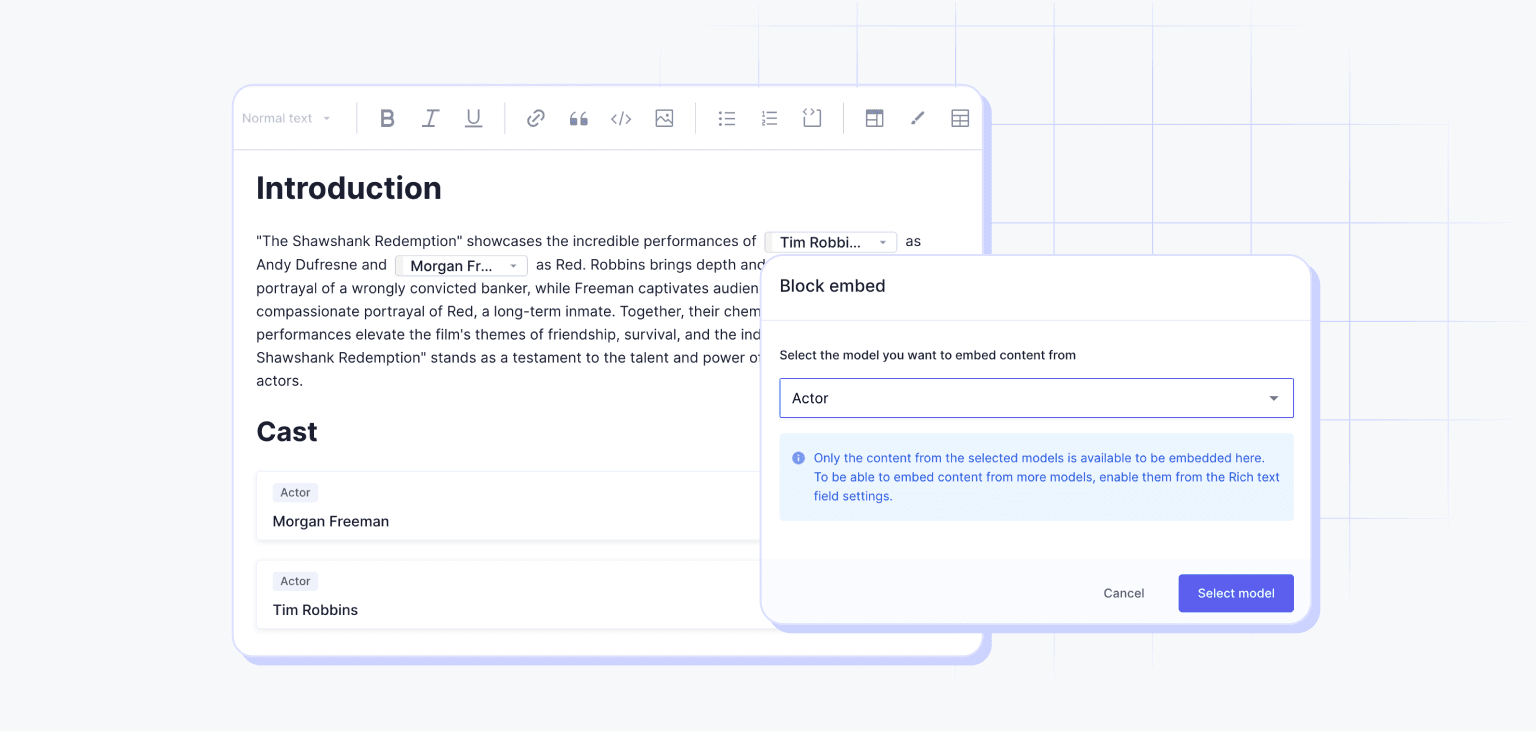The image size is (1536, 732).
Task: Click the underline icon
Action: click(473, 118)
